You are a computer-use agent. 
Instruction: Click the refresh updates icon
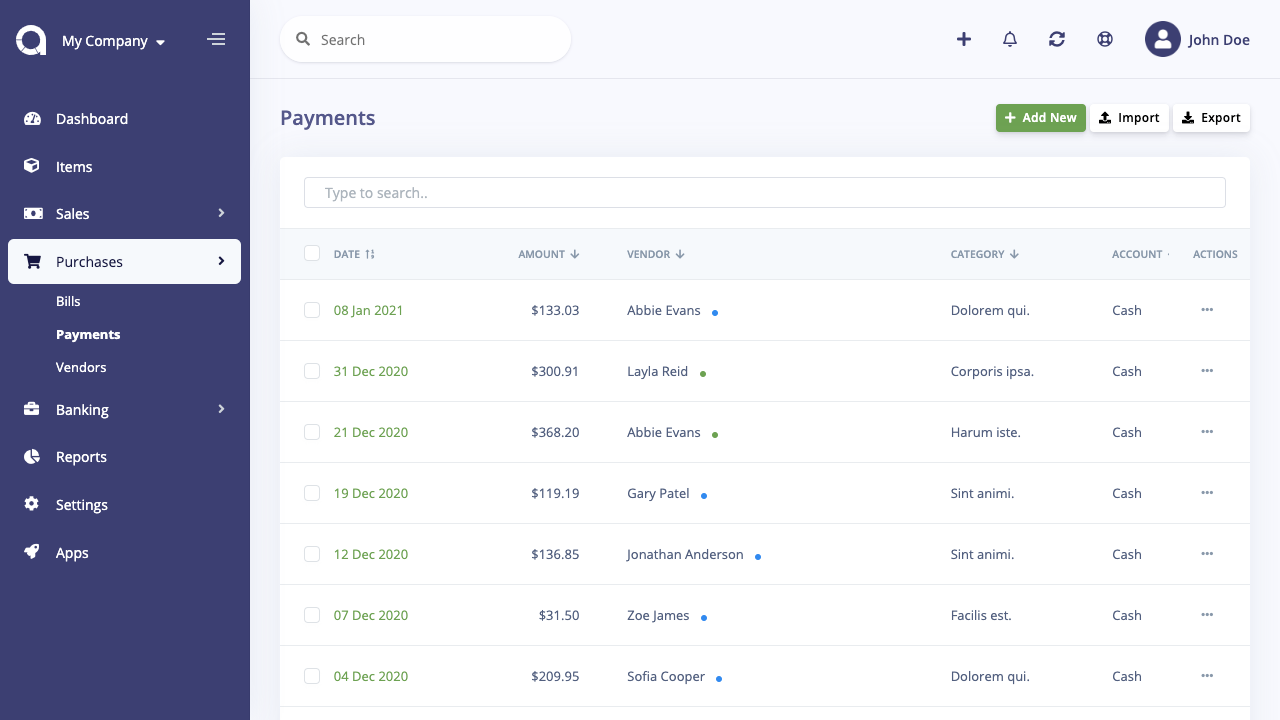point(1057,40)
